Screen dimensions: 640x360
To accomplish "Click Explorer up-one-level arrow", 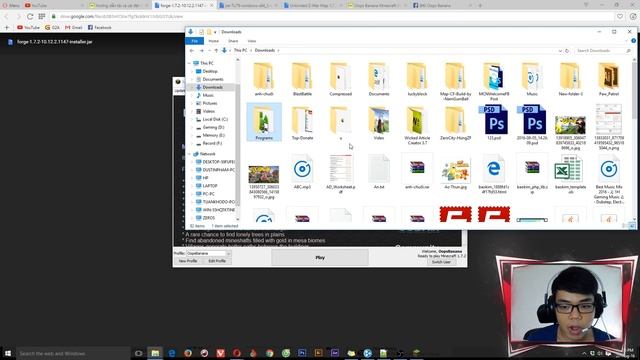I will coord(216,51).
